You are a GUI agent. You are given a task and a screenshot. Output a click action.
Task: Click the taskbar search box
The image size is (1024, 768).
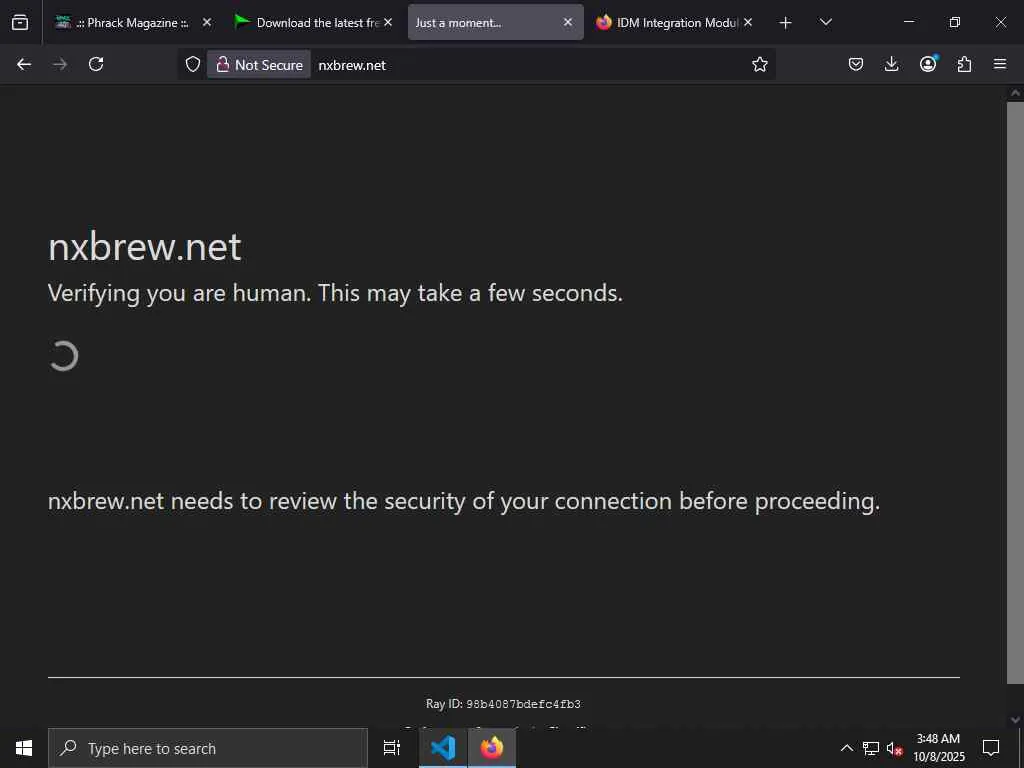208,748
